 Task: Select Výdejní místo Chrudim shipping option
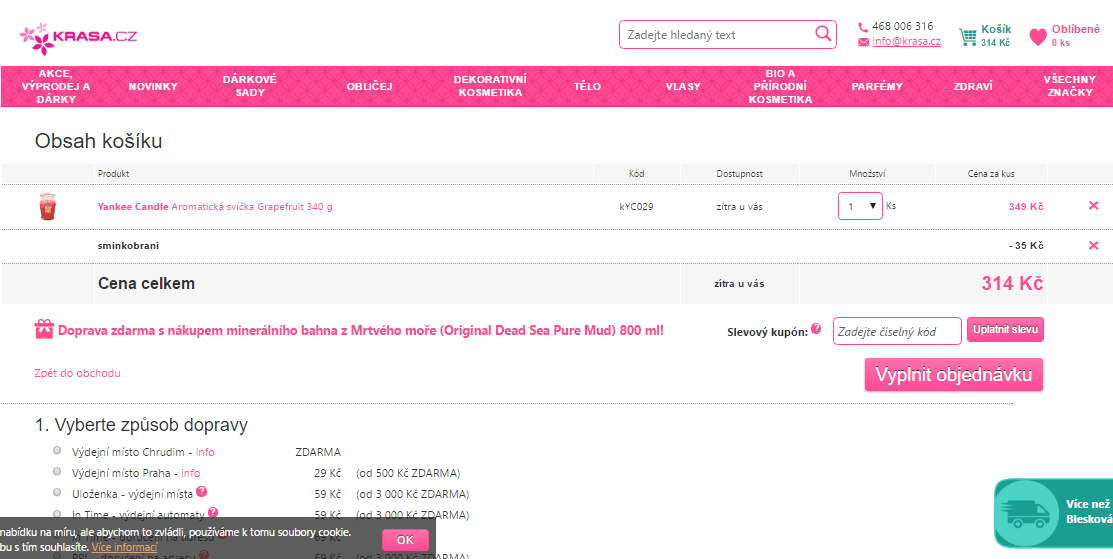(57, 451)
